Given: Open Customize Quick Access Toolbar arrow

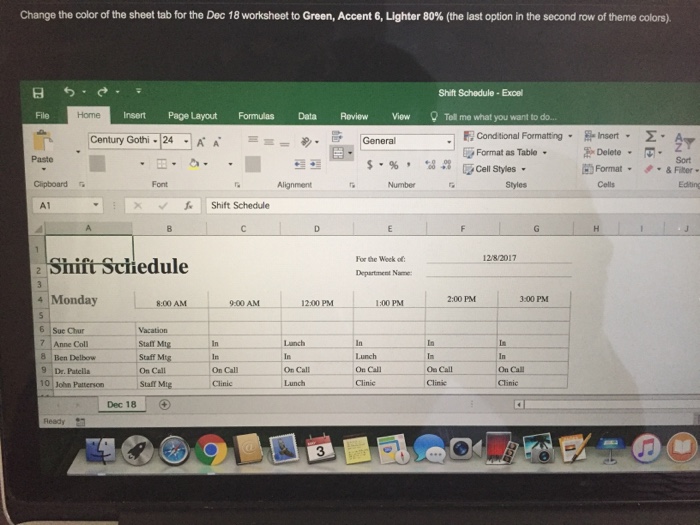Looking at the screenshot, I should point(138,91).
